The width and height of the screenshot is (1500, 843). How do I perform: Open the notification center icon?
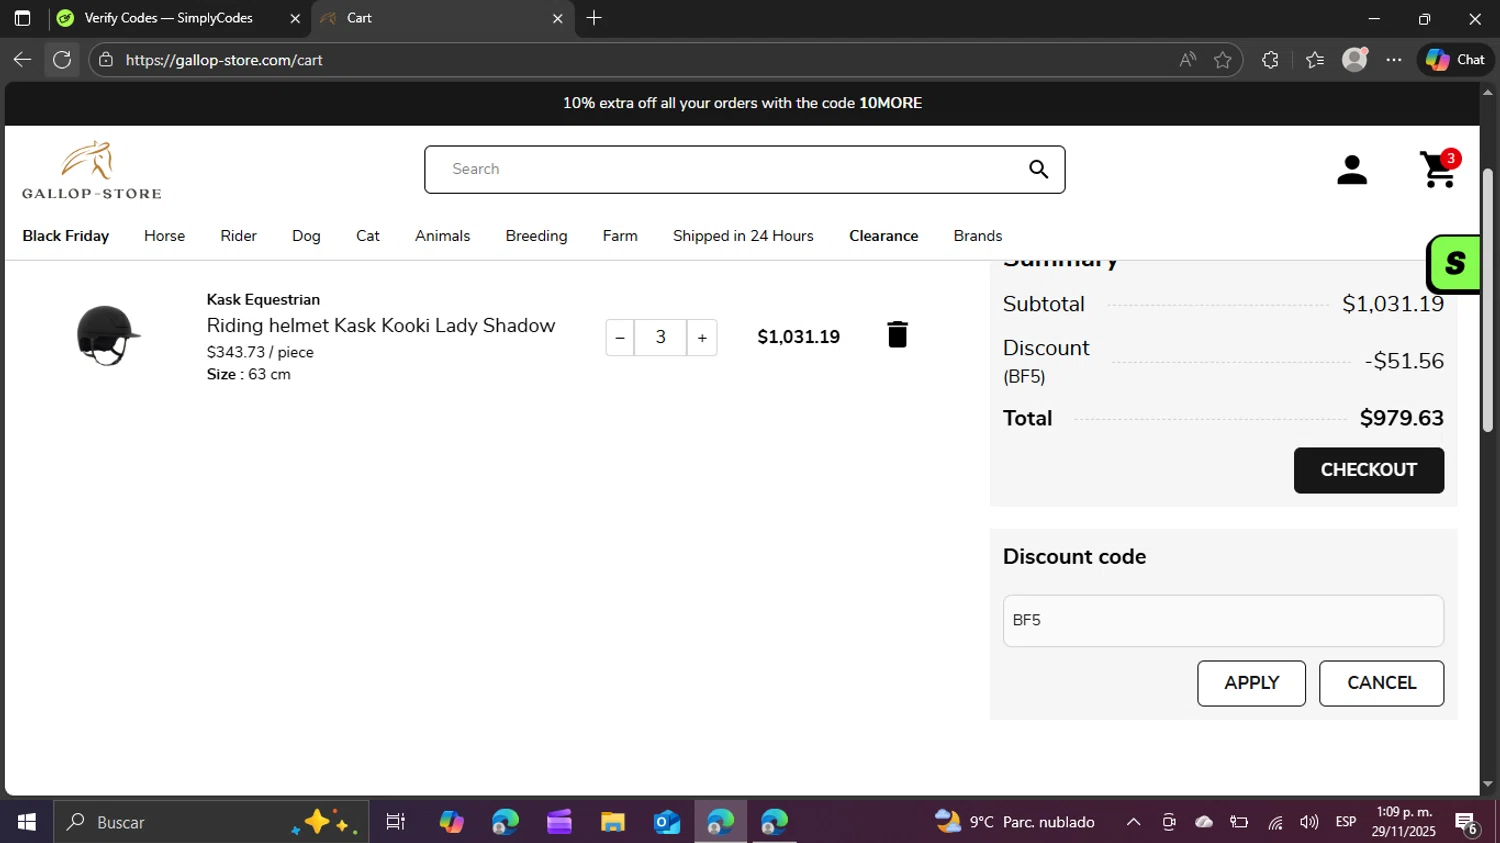pos(1467,823)
